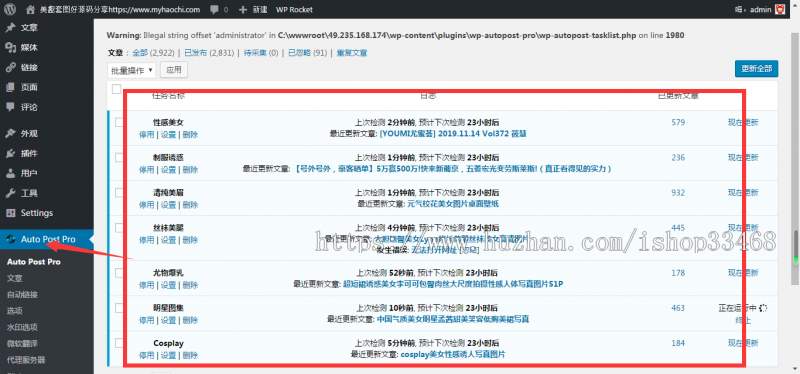This screenshot has height=374, width=800.
Task: Click updated count 579 for 性感美女
Action: click(678, 122)
